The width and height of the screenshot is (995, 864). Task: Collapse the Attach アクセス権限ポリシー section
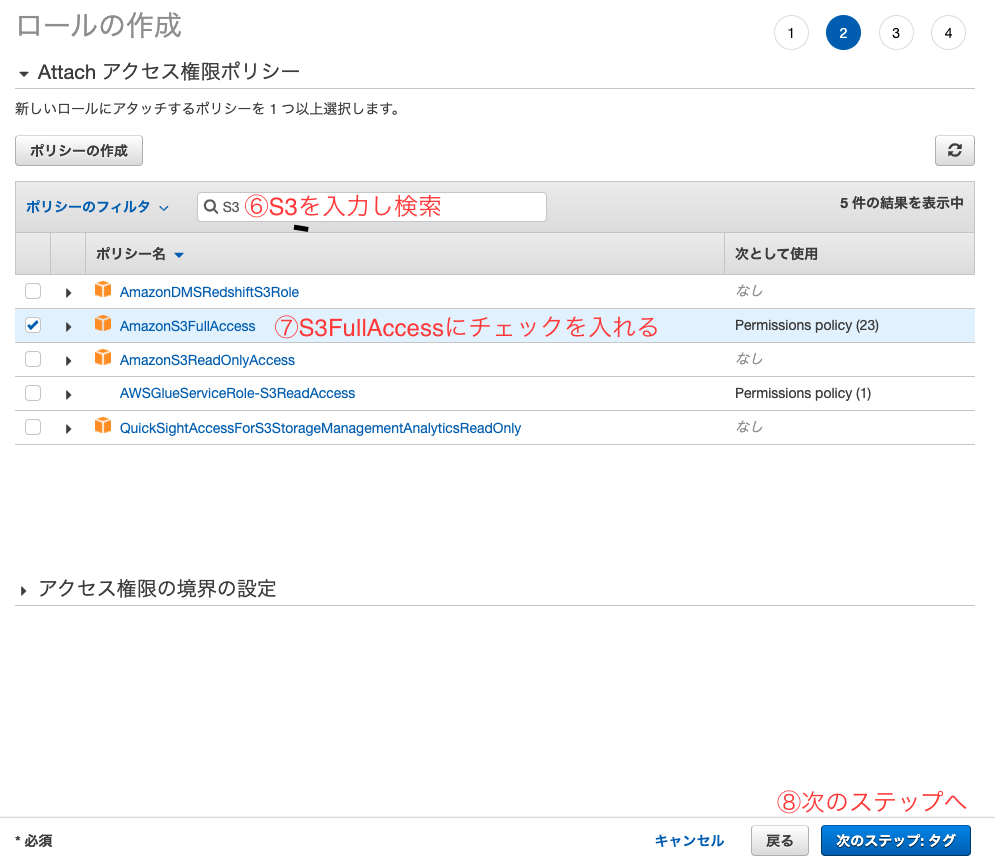pos(24,74)
